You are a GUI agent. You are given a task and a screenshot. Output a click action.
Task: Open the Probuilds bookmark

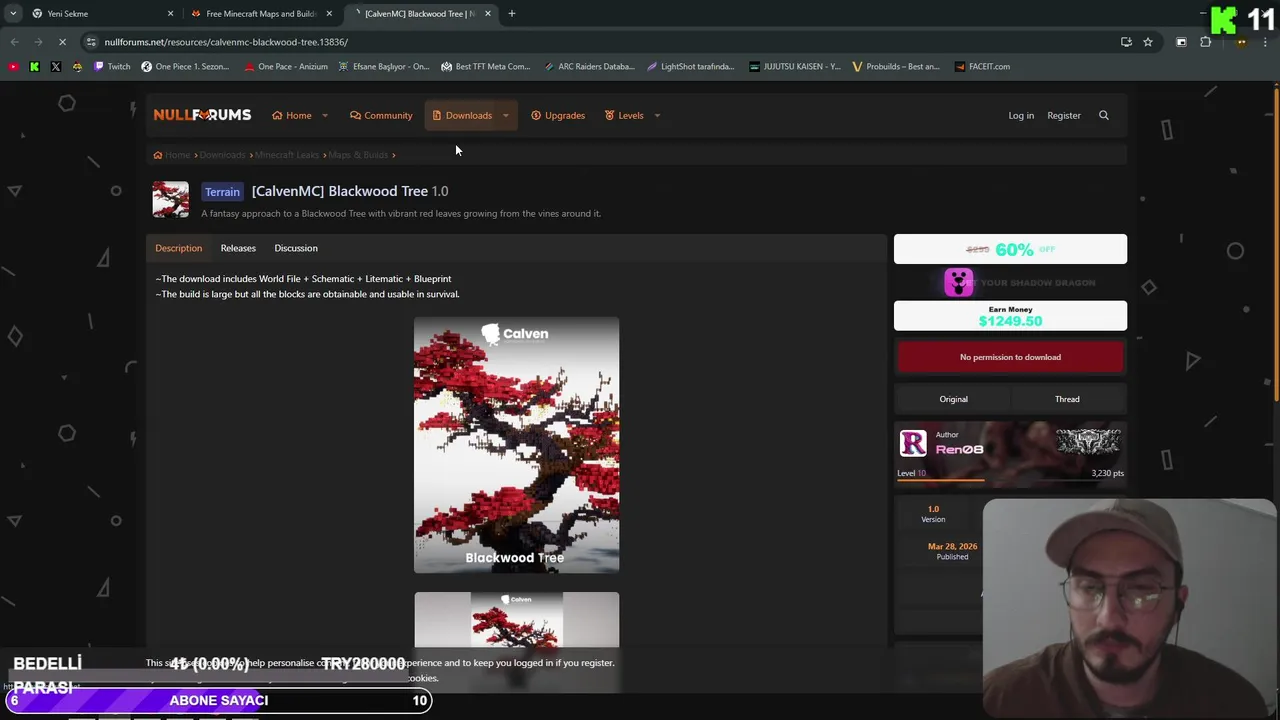[896, 67]
